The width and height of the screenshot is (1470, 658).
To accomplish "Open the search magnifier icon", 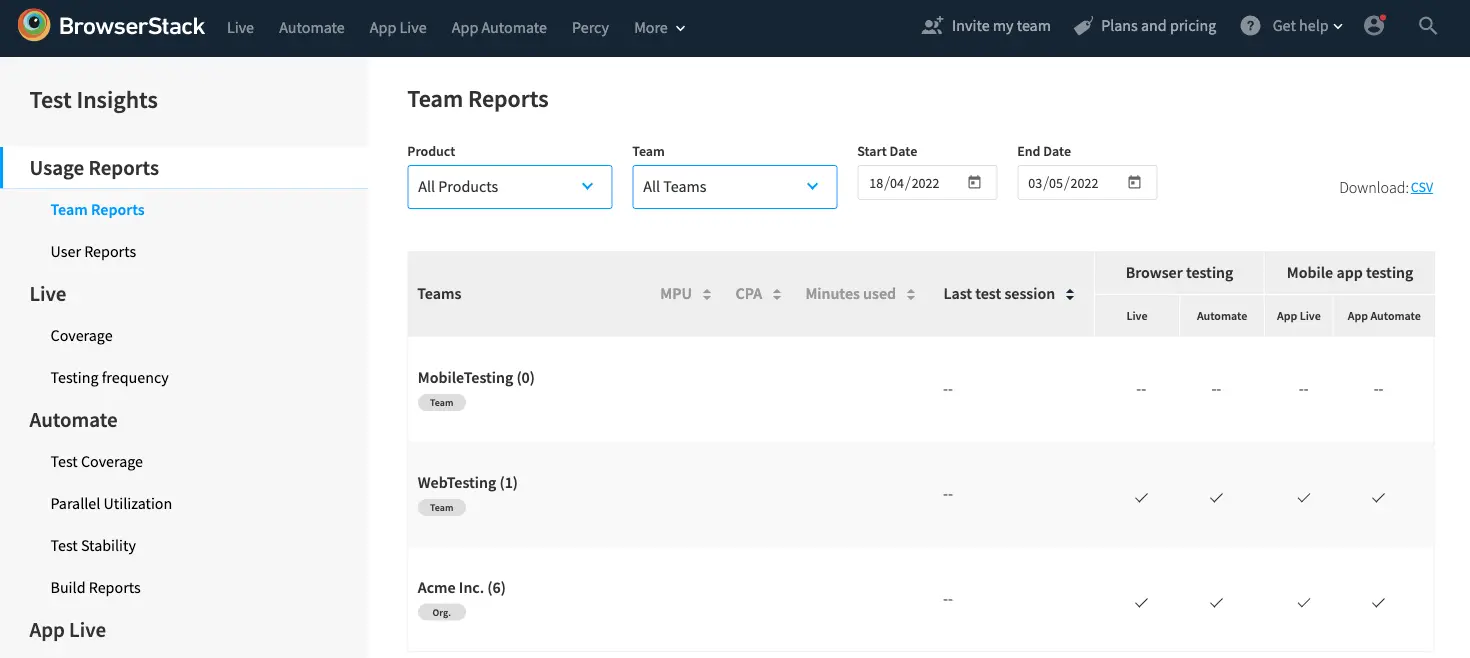I will [x=1428, y=27].
